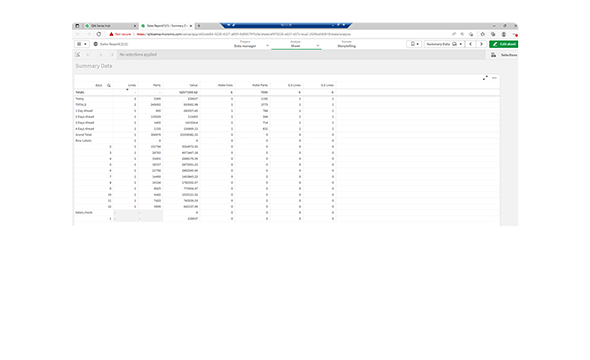
Task: Go to the previous sheet arrow
Action: pyautogui.click(x=470, y=44)
